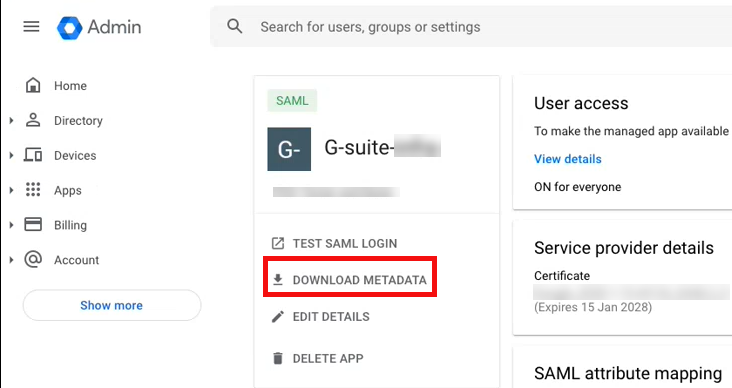732x388 pixels.
Task: Open the hamburger main menu
Action: [x=31, y=27]
